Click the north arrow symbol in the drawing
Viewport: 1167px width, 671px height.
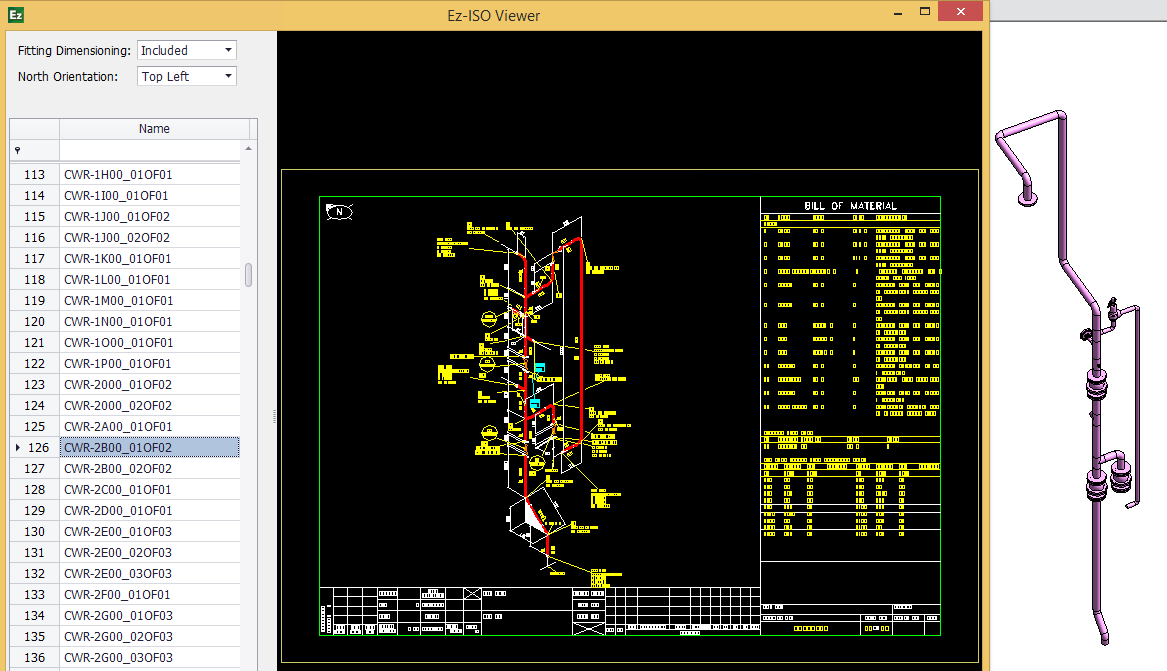(x=339, y=212)
